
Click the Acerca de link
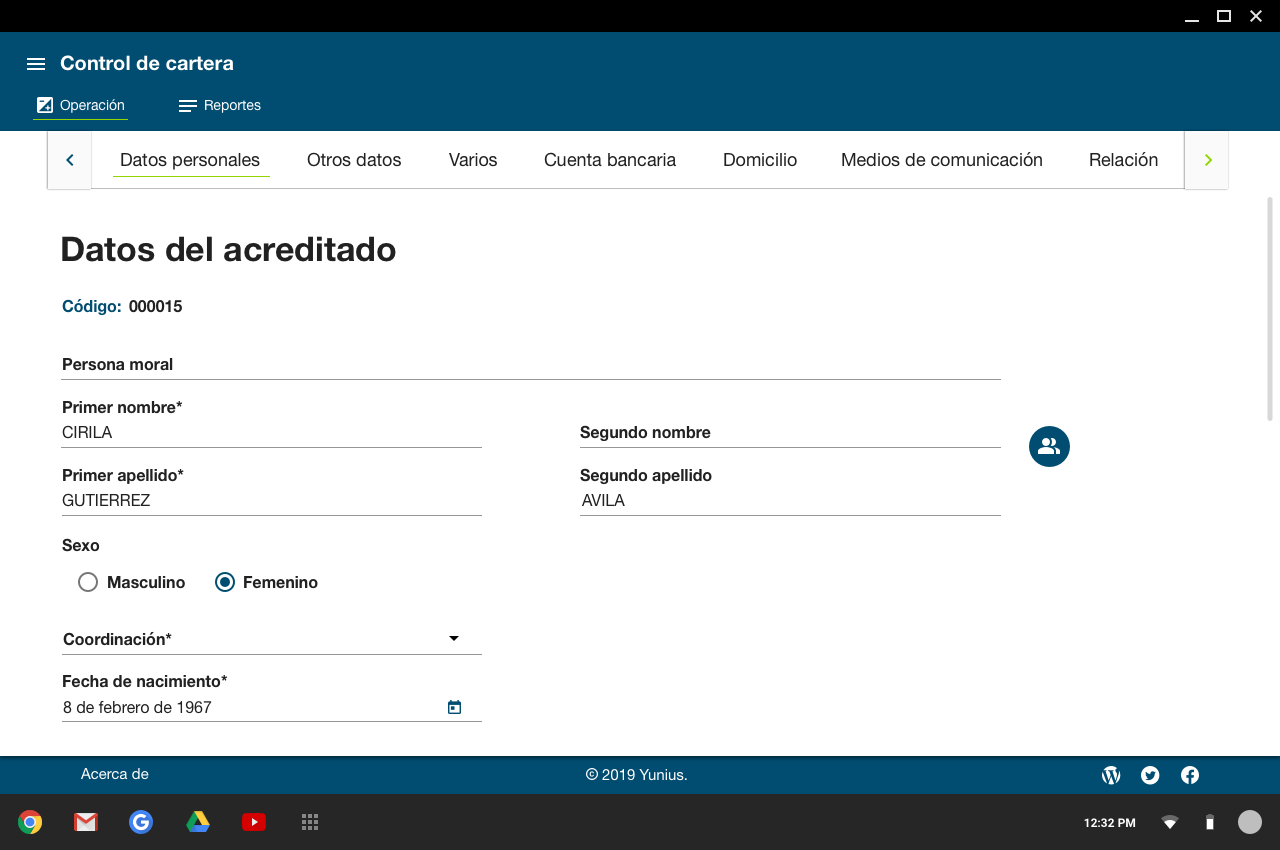pyautogui.click(x=115, y=774)
